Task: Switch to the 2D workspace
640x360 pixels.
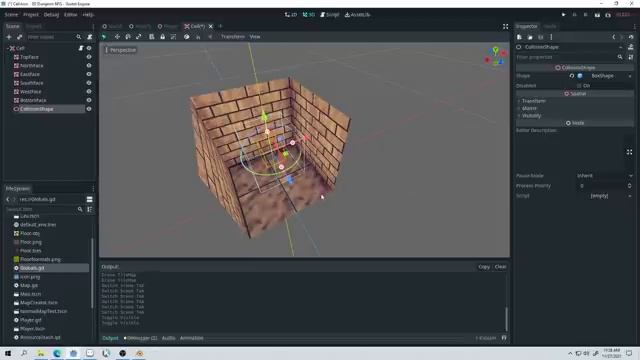Action: (x=291, y=15)
